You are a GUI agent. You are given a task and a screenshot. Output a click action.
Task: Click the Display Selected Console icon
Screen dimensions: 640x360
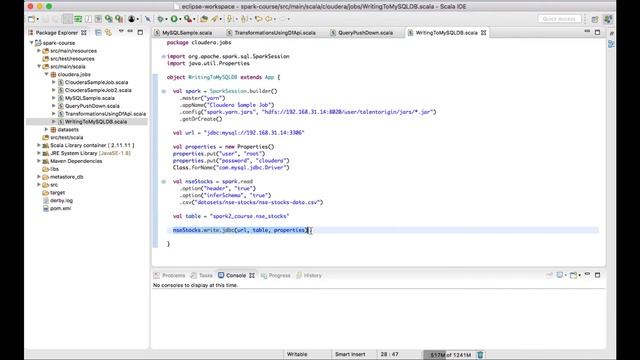tap(560, 275)
